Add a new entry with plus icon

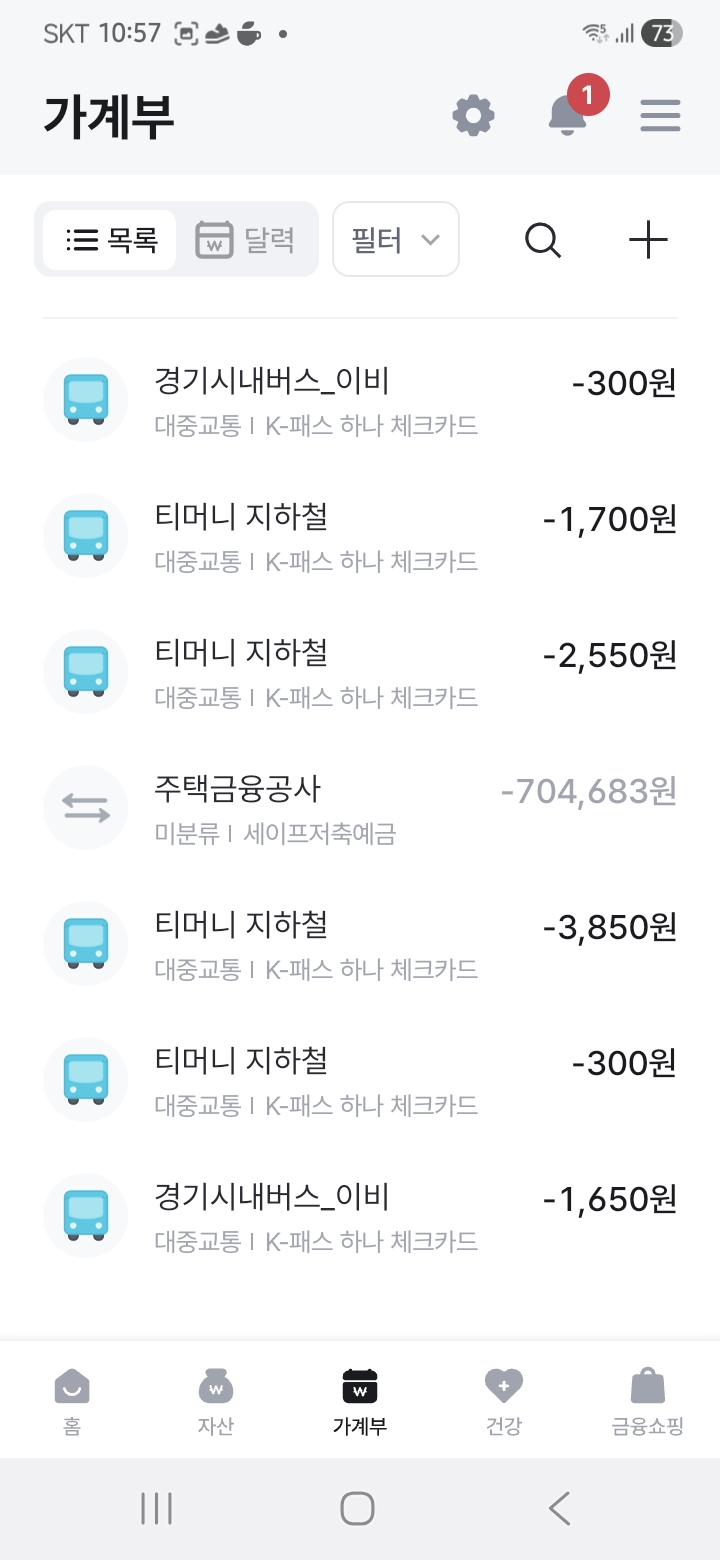(648, 240)
